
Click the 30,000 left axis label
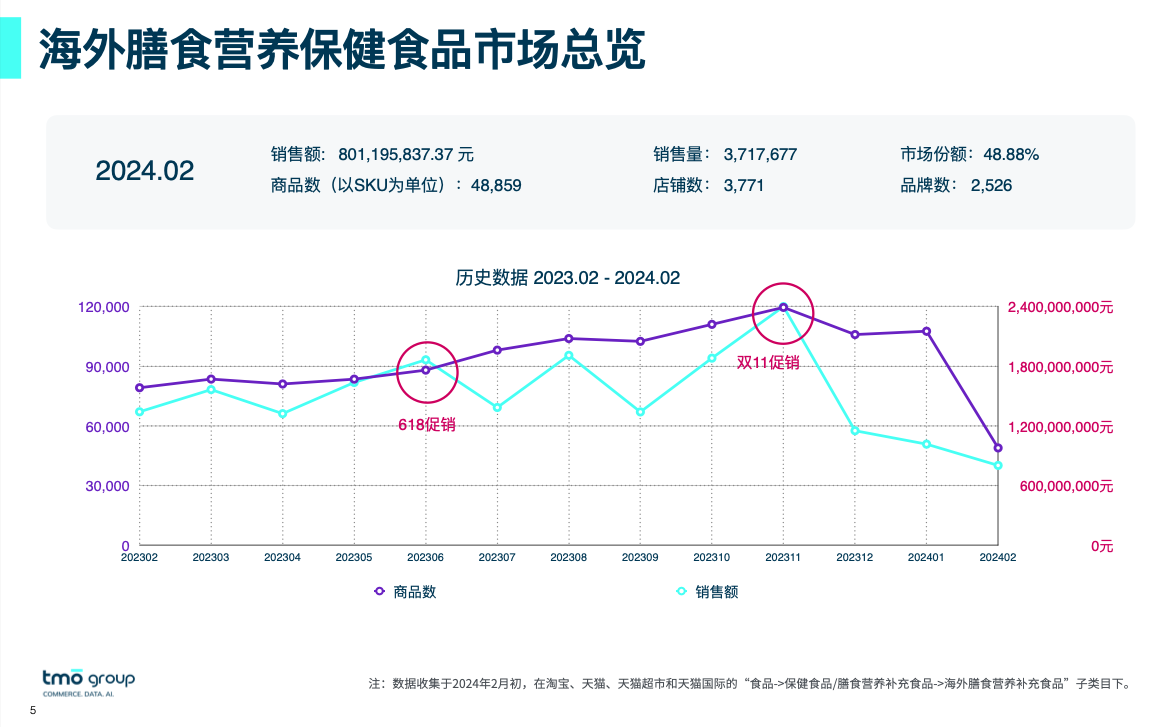[x=107, y=486]
